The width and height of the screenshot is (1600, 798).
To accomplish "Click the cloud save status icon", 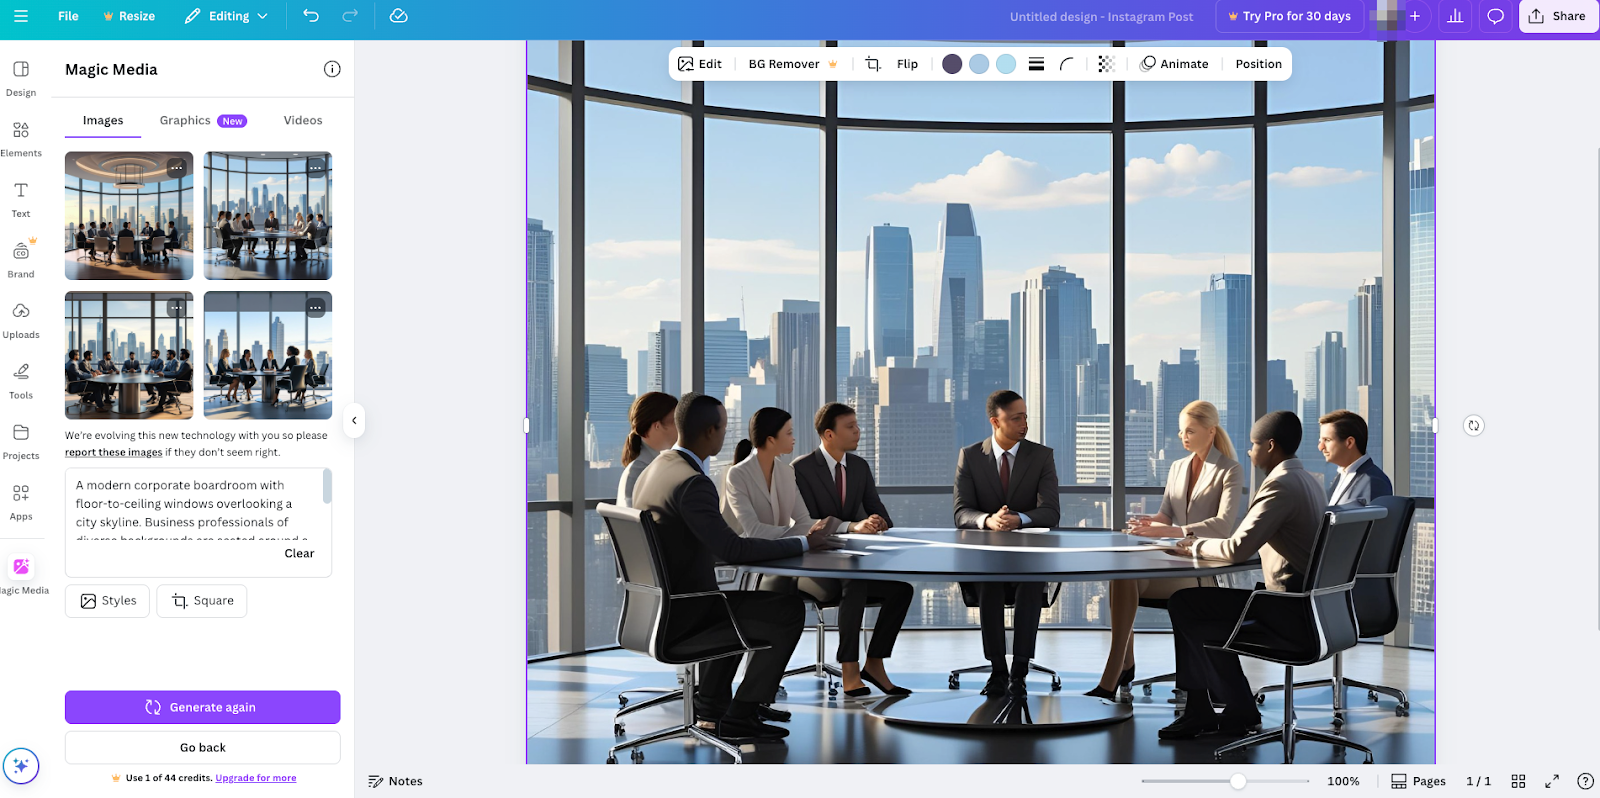I will tap(398, 16).
